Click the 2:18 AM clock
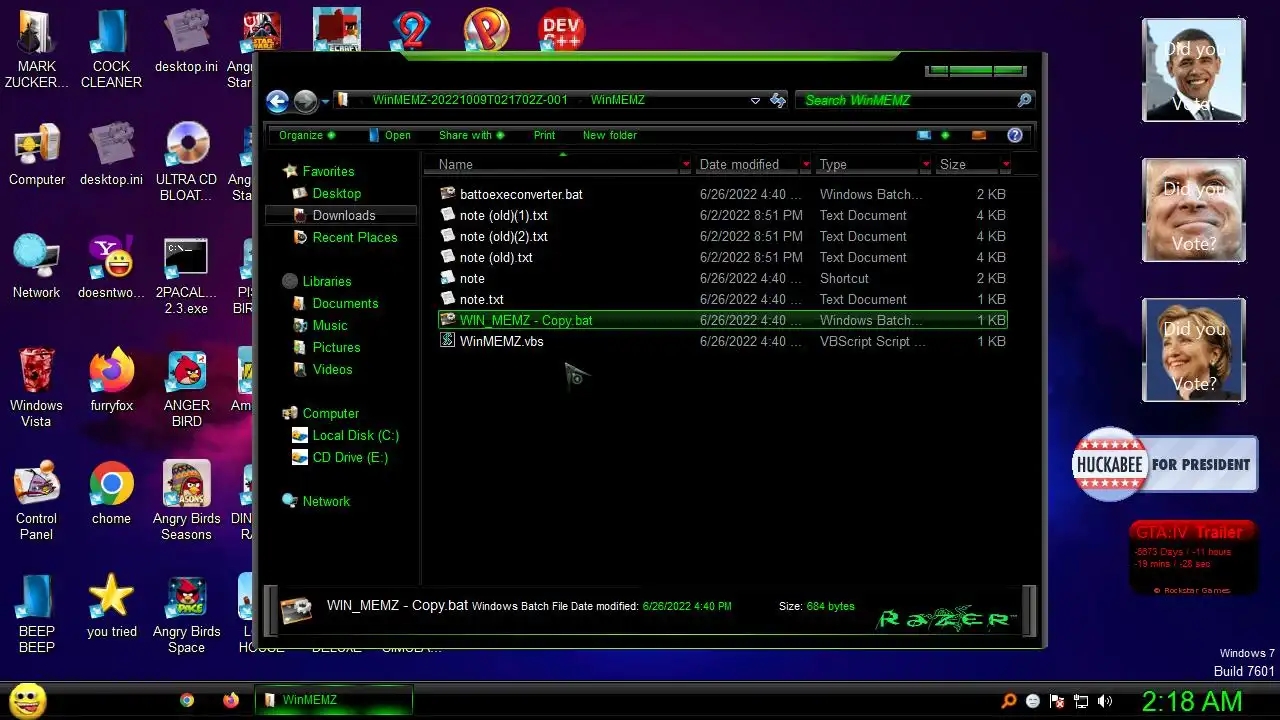Screen dimensions: 1280x720 pyautogui.click(x=1192, y=701)
